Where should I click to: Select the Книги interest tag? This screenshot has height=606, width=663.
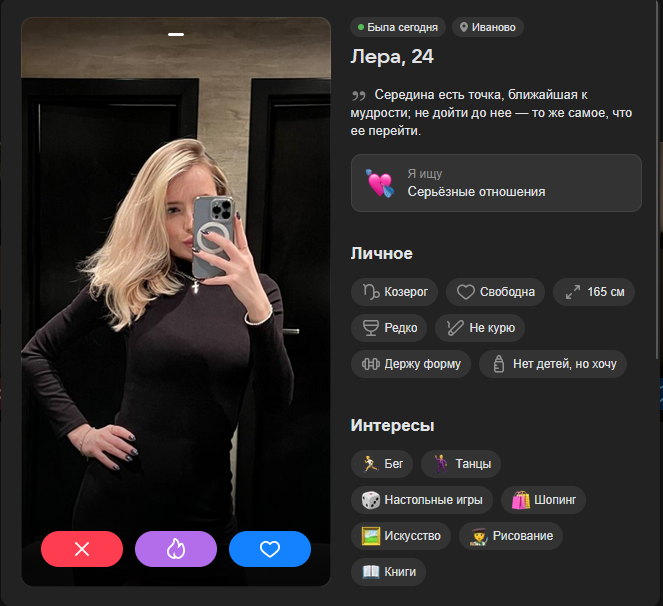pos(388,572)
